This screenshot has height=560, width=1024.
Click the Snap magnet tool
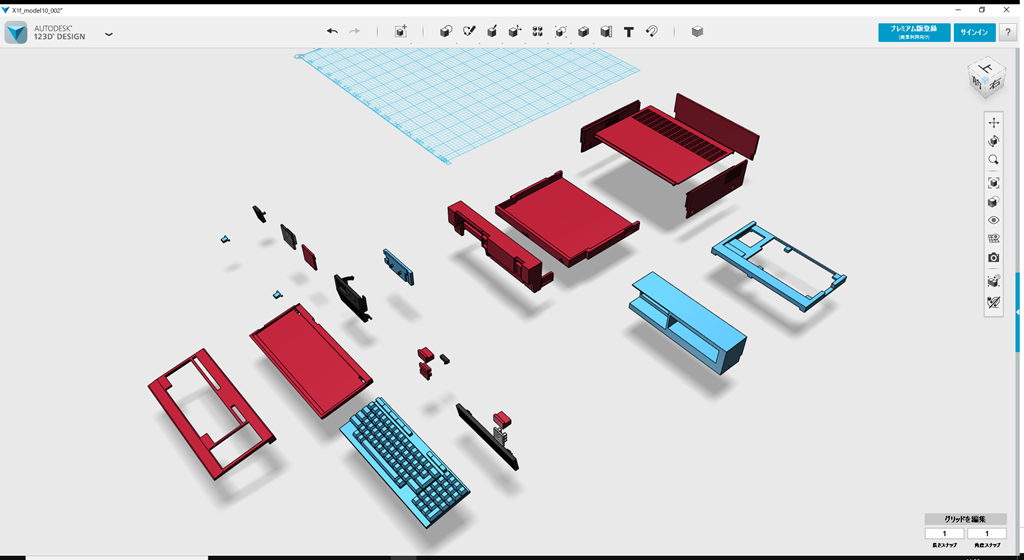tap(652, 32)
